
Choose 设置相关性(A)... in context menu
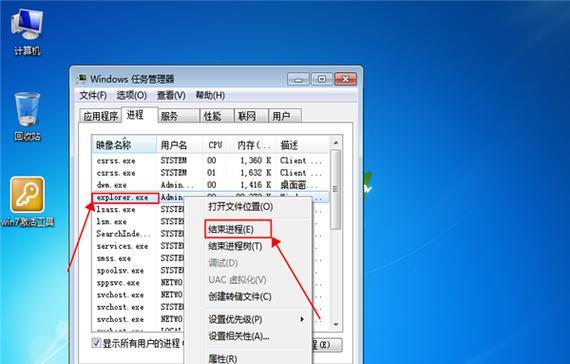pyautogui.click(x=248, y=336)
